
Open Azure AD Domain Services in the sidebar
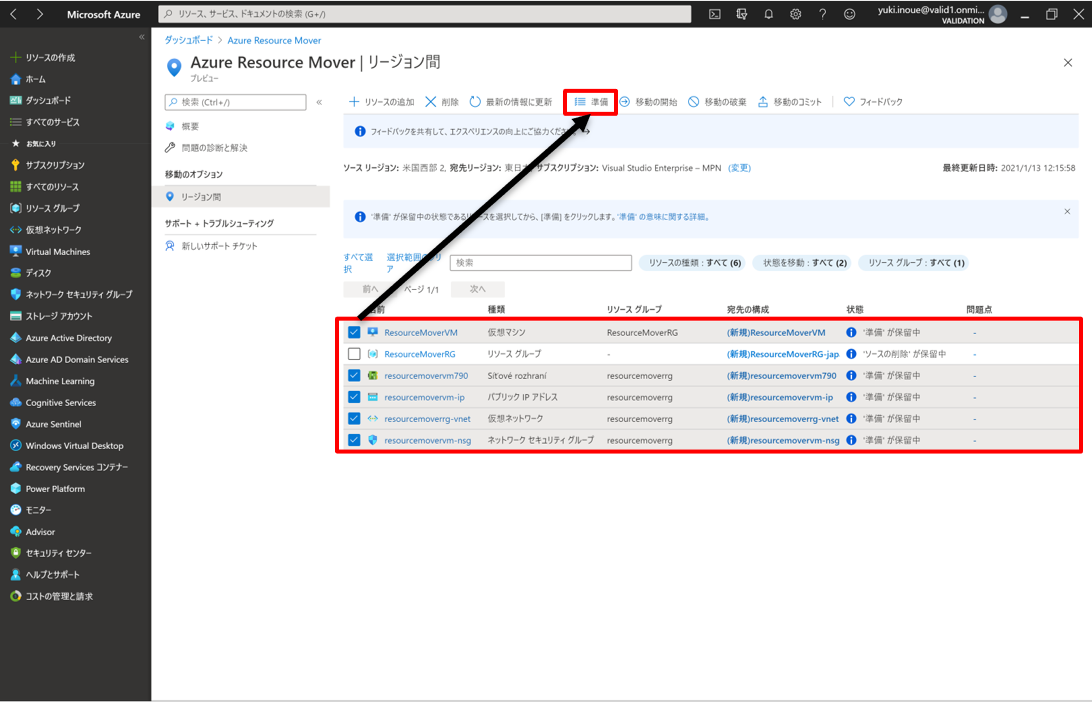[69, 359]
